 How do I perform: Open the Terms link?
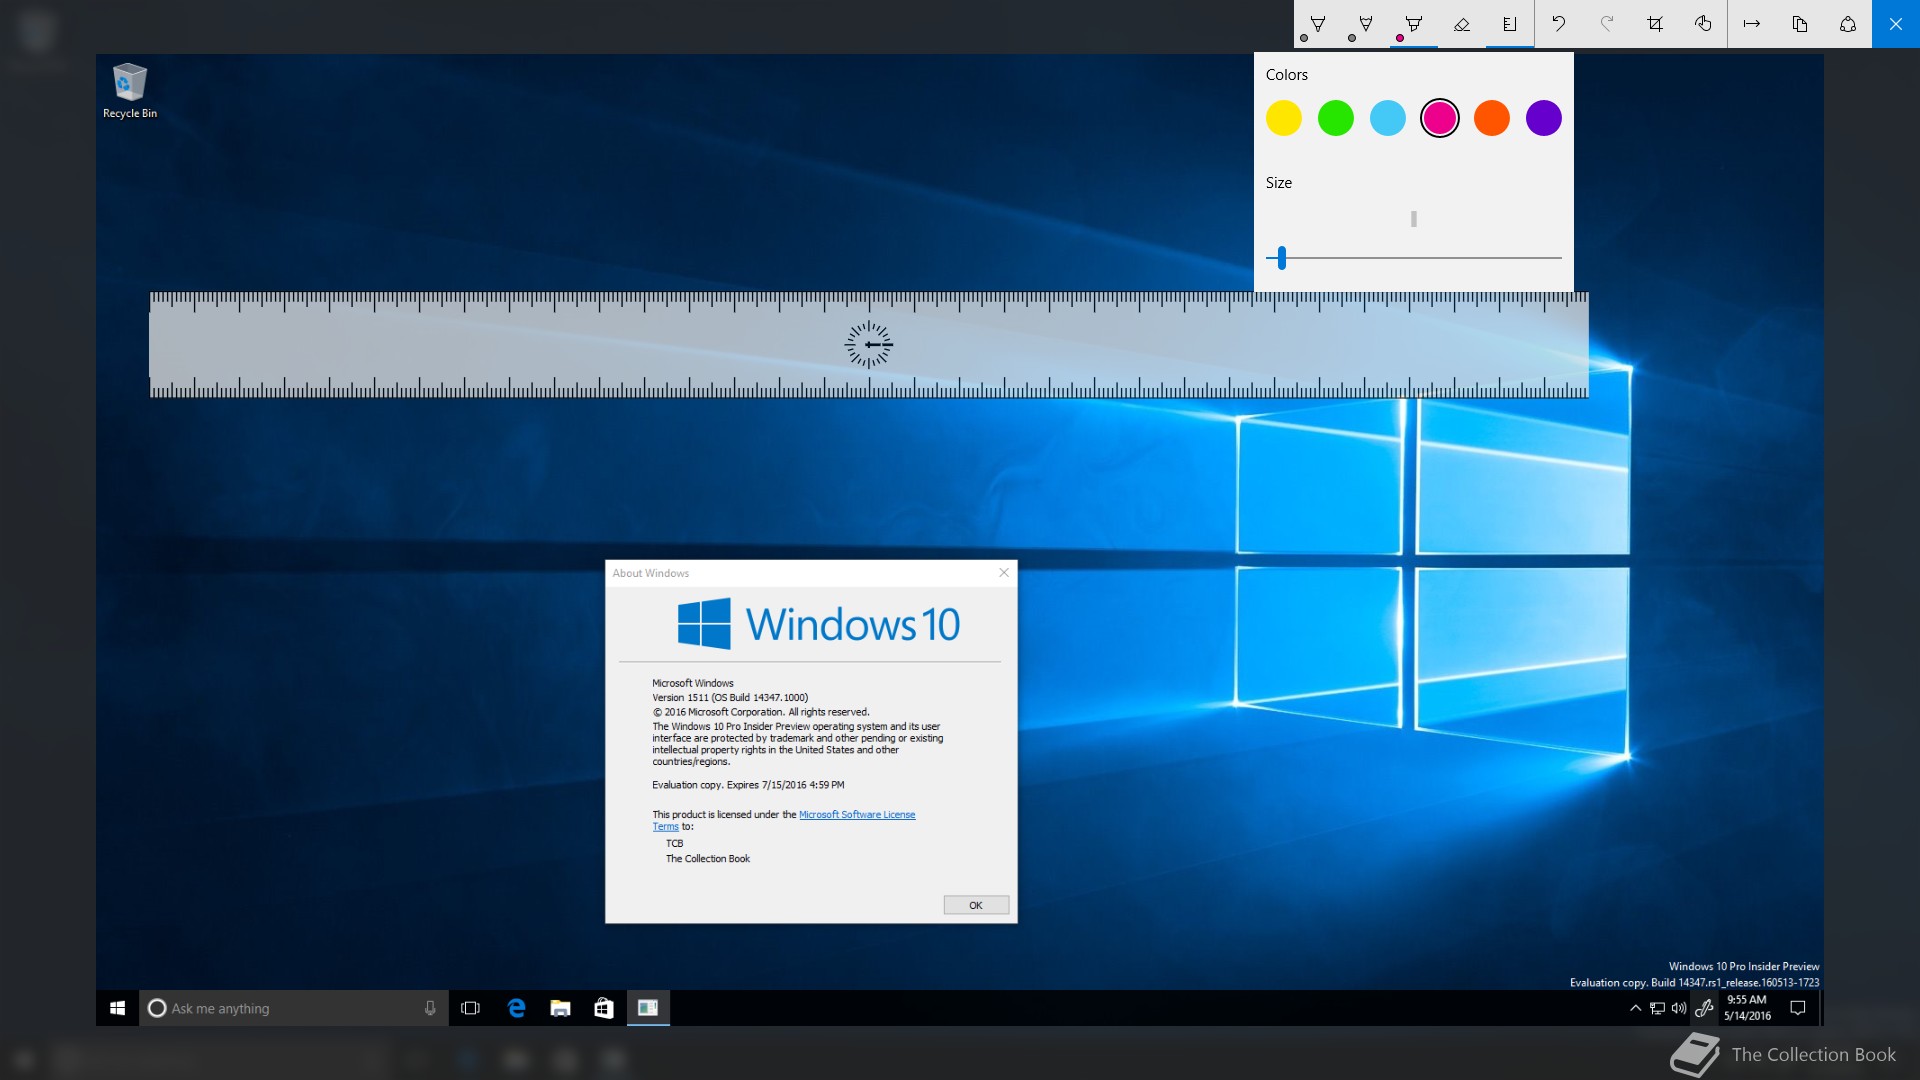click(665, 827)
